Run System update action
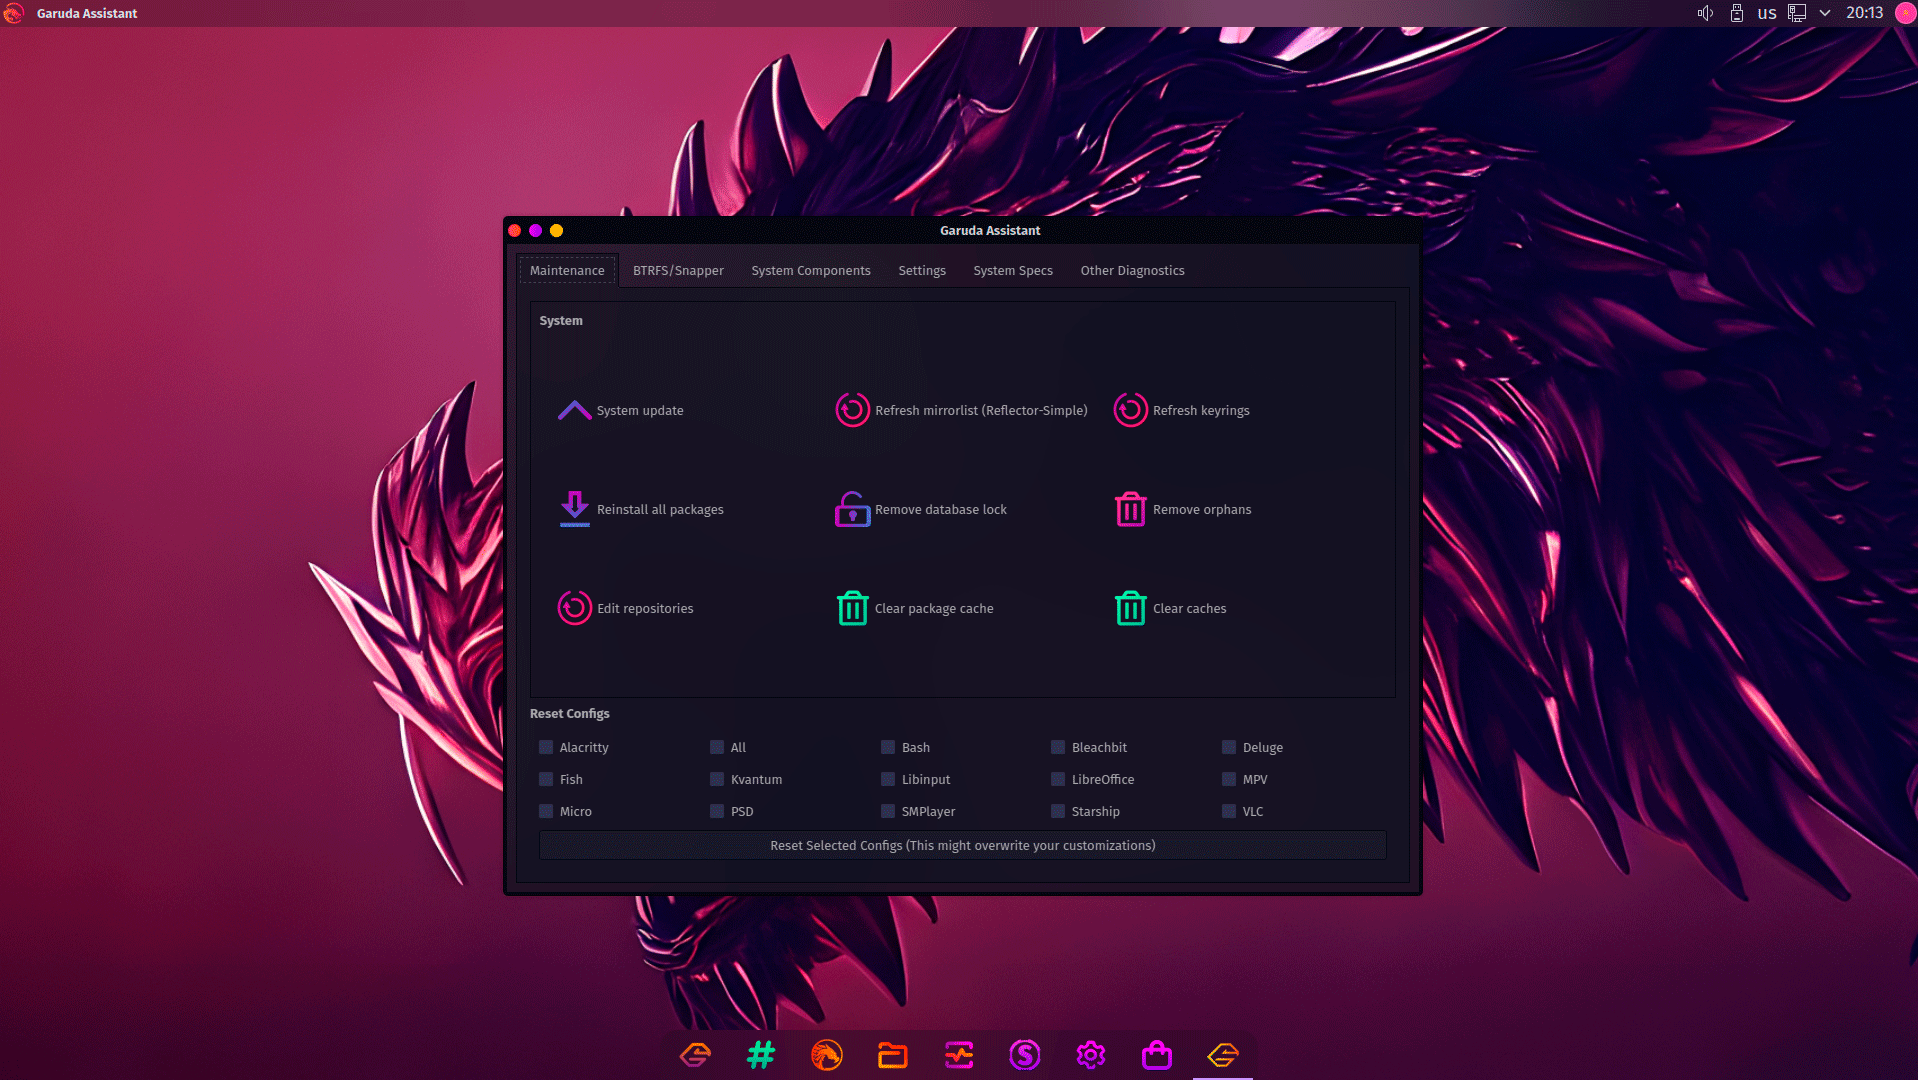Screen dimensions: 1918x1080 point(621,410)
